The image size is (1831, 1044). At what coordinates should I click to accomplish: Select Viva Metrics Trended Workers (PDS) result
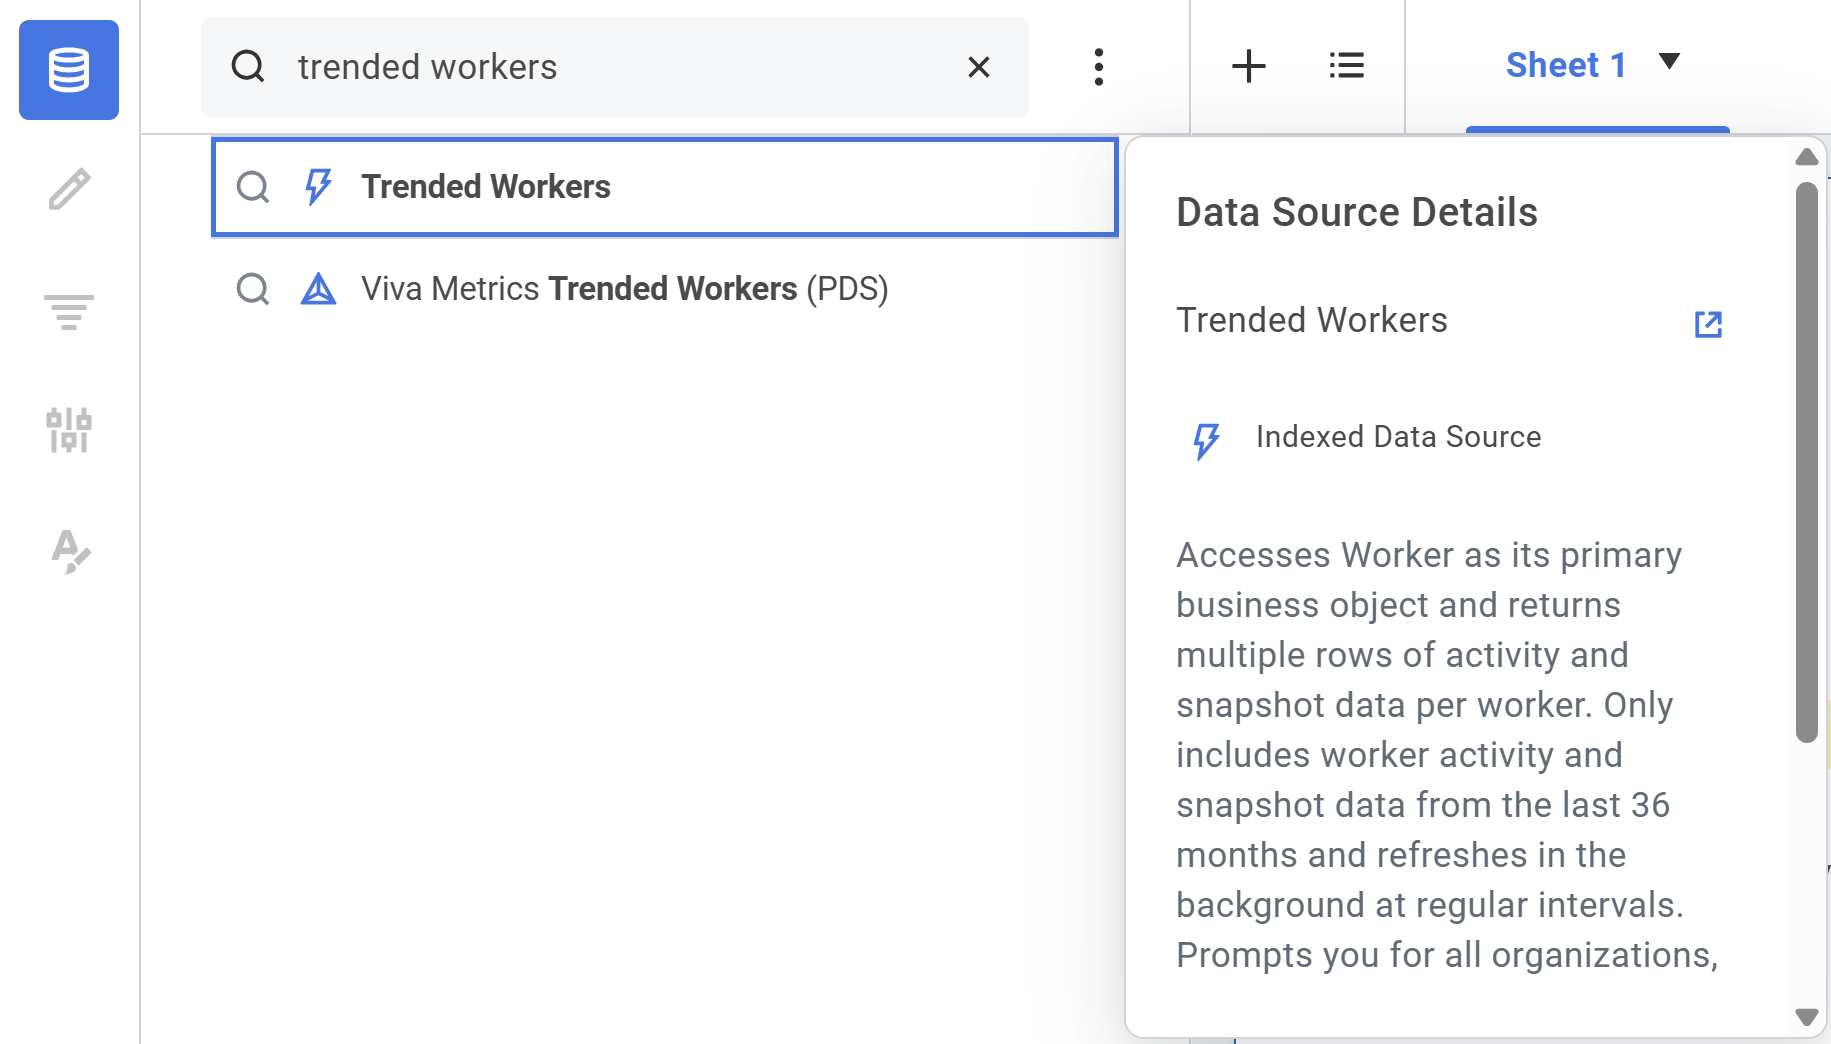point(665,289)
